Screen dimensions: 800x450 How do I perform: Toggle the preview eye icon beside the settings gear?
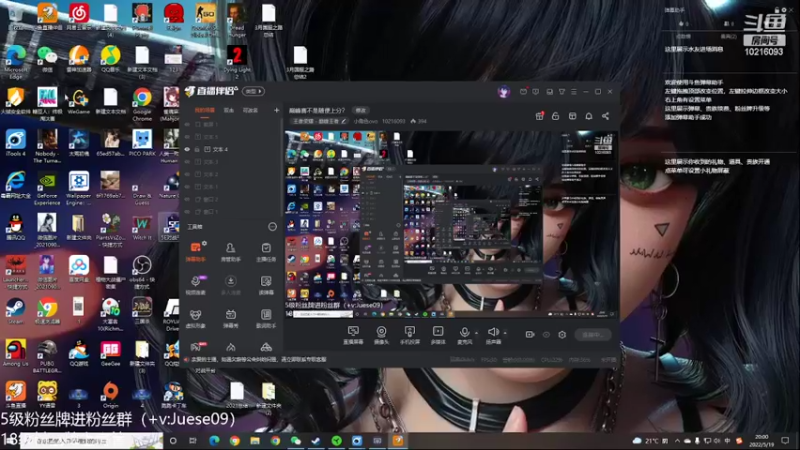tap(546, 335)
